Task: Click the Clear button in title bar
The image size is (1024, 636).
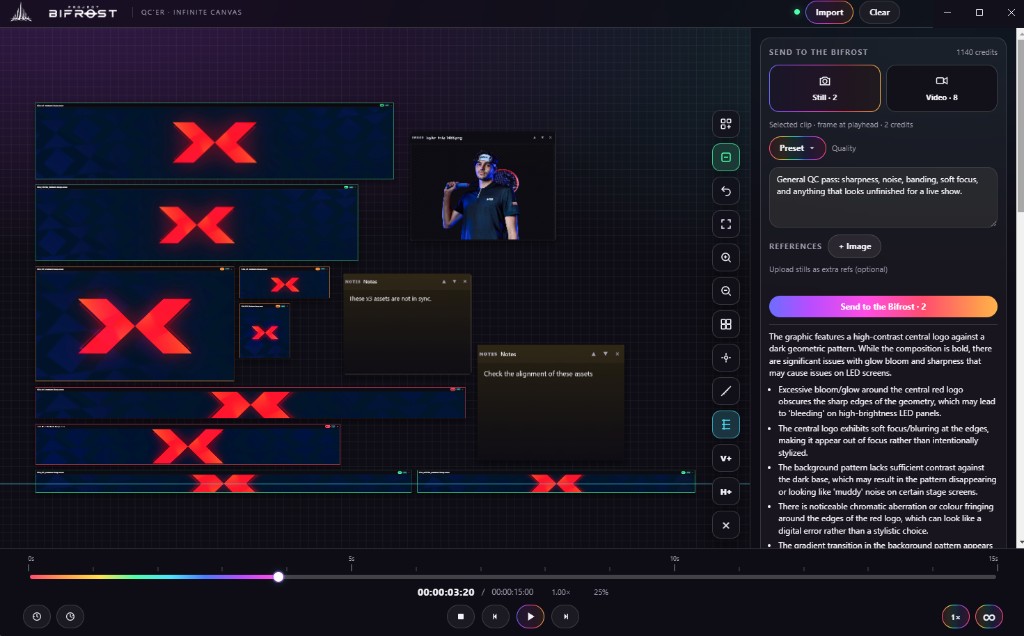Action: click(879, 12)
